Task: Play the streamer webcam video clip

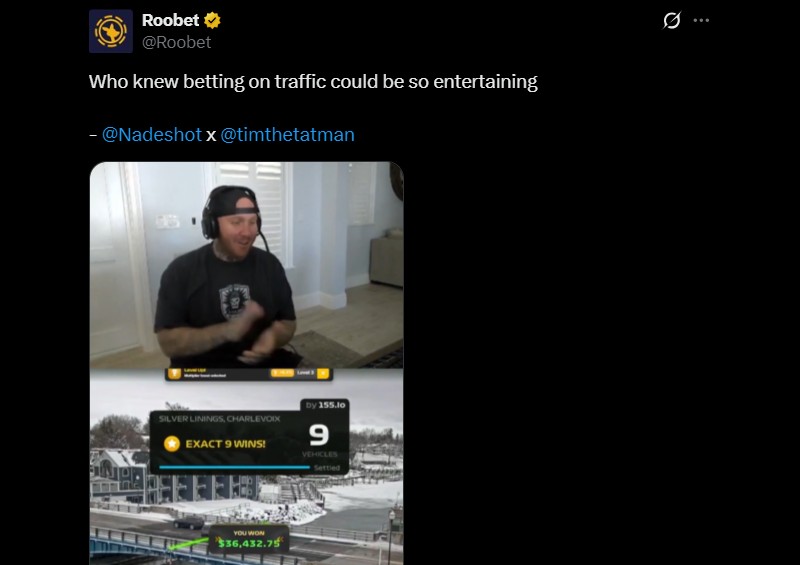Action: click(x=246, y=265)
